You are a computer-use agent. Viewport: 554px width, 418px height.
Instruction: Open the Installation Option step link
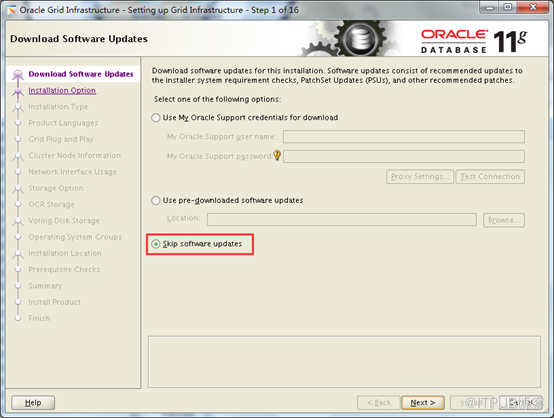point(62,90)
